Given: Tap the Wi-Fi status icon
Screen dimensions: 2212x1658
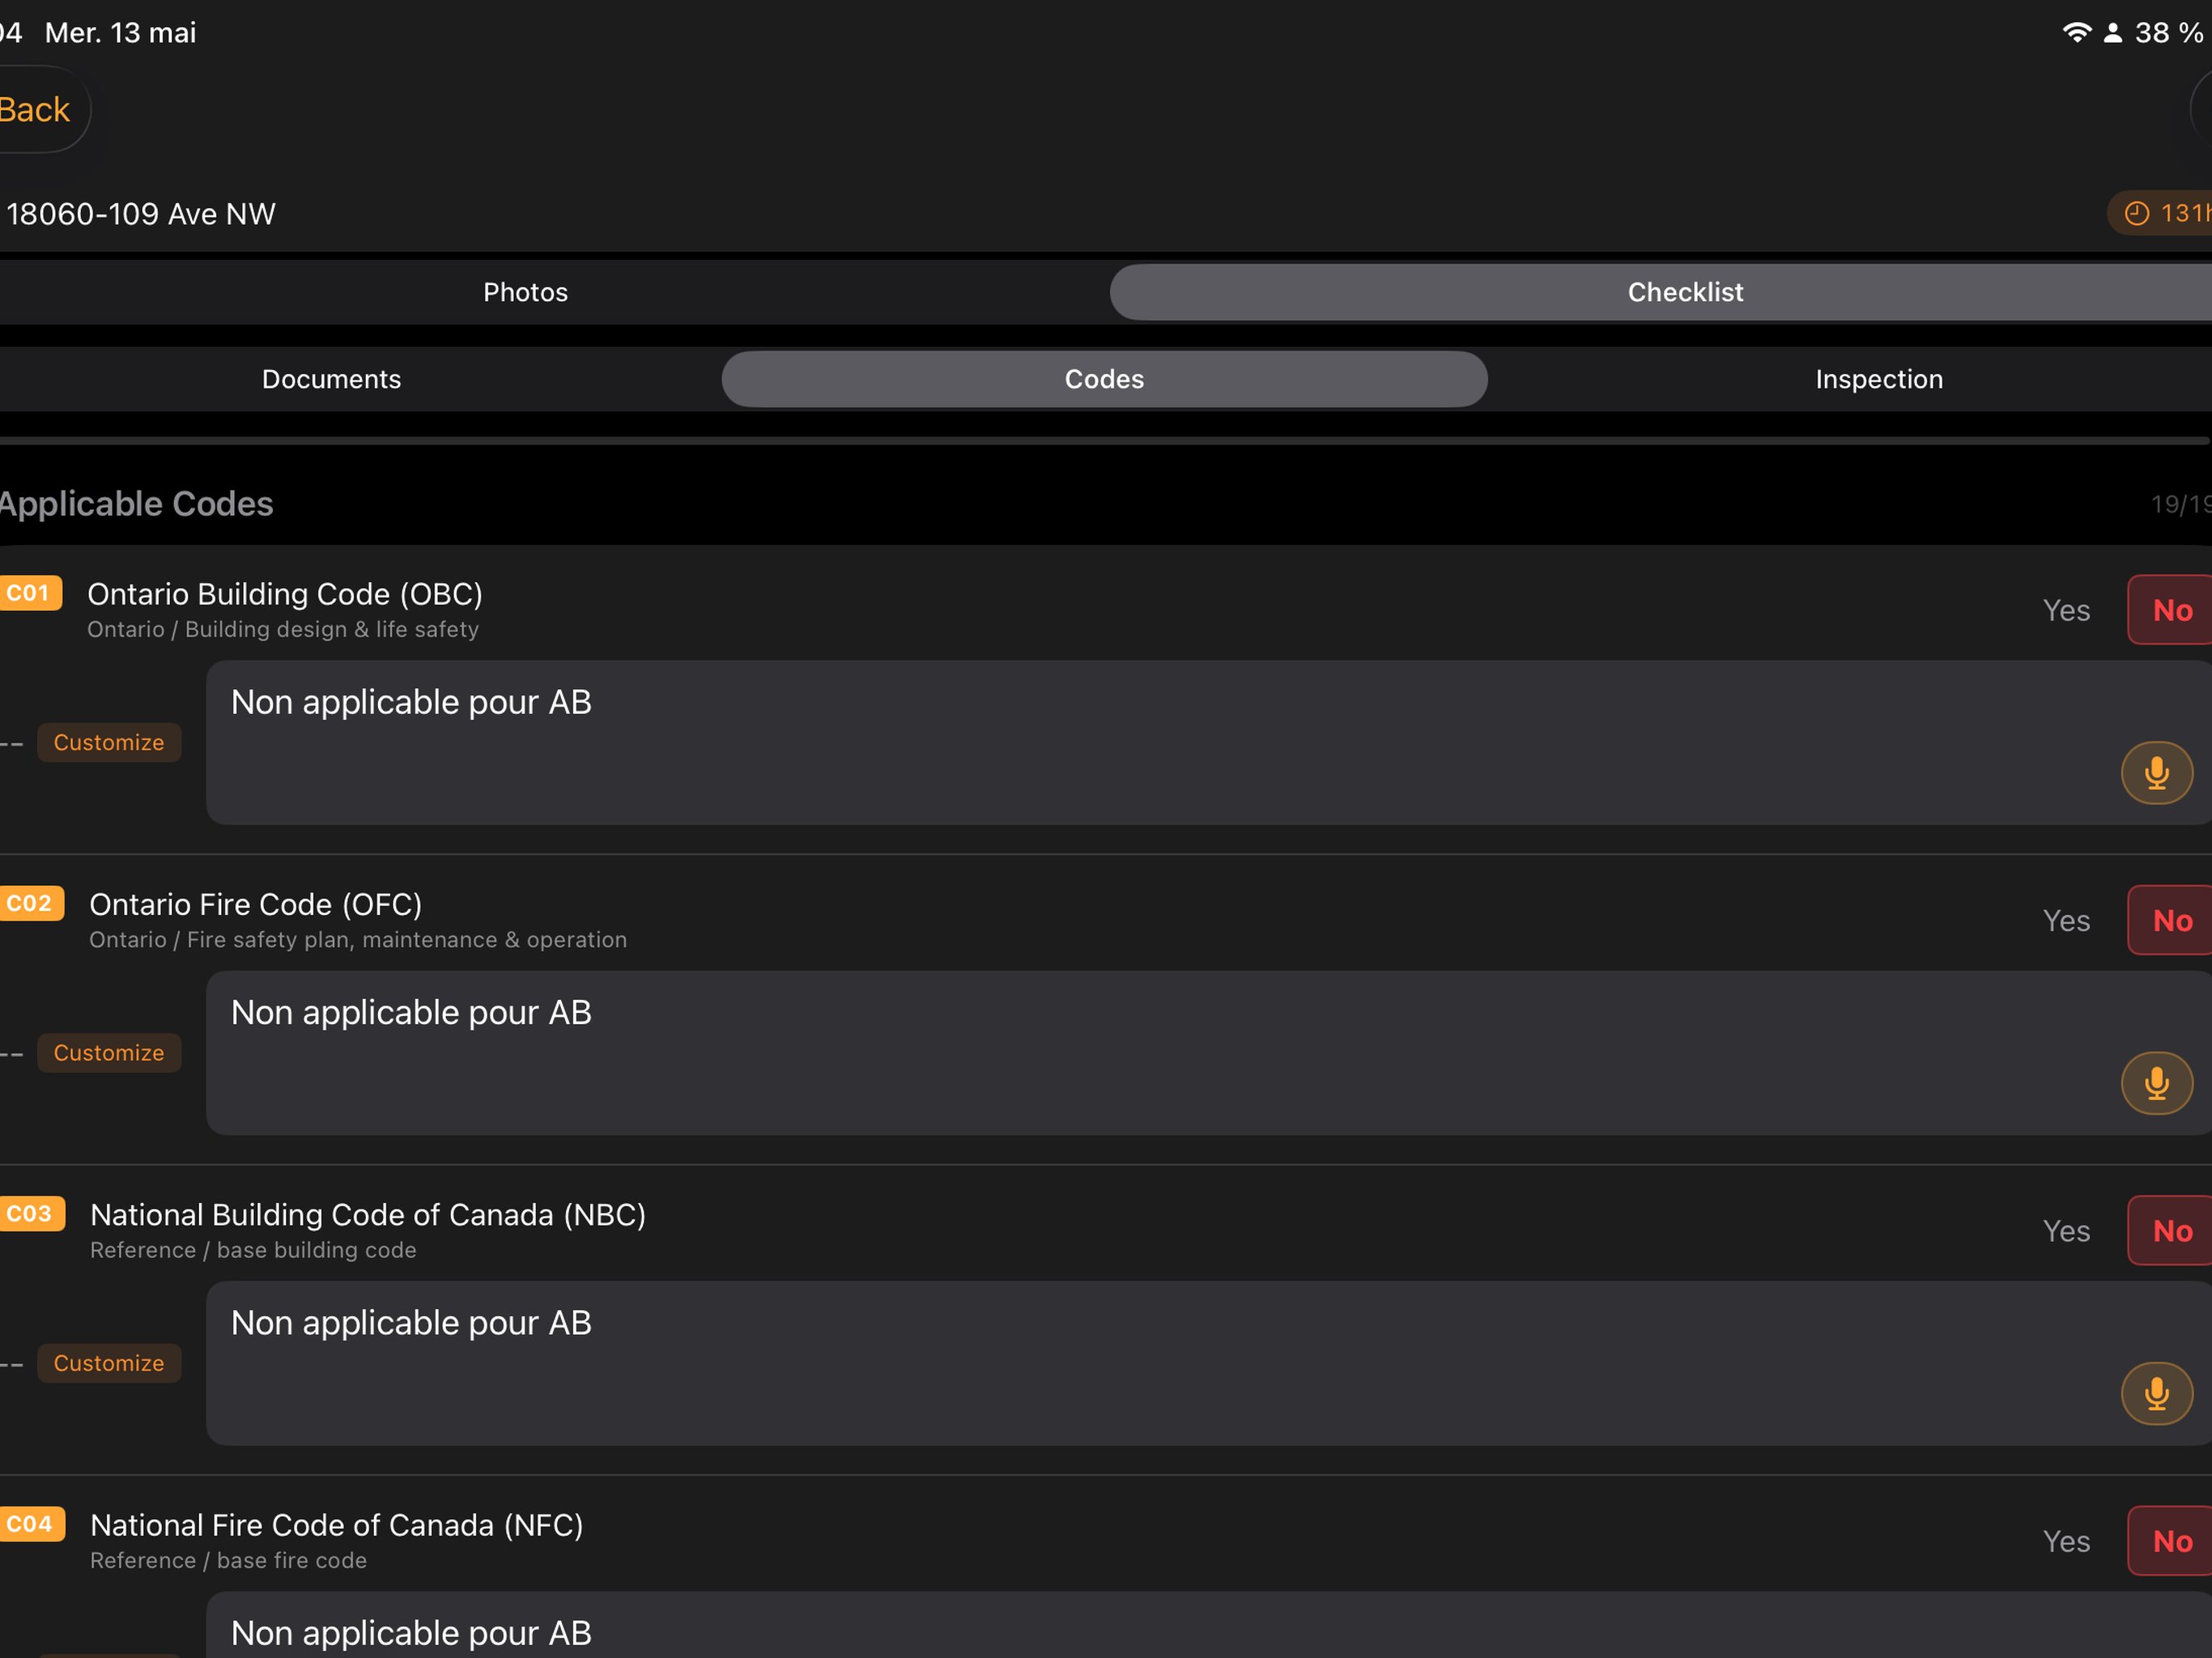Looking at the screenshot, I should pos(2077,32).
